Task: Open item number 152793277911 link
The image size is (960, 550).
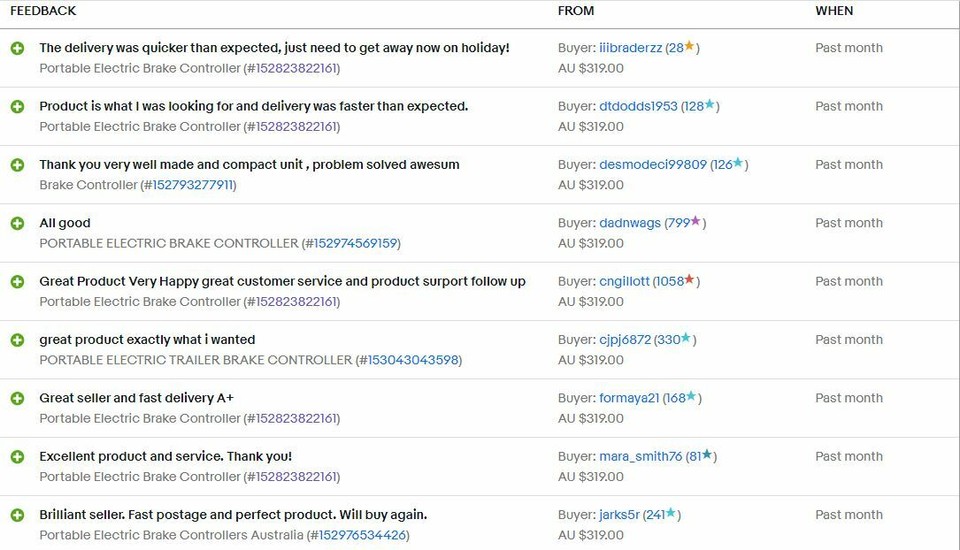Action: click(x=192, y=185)
